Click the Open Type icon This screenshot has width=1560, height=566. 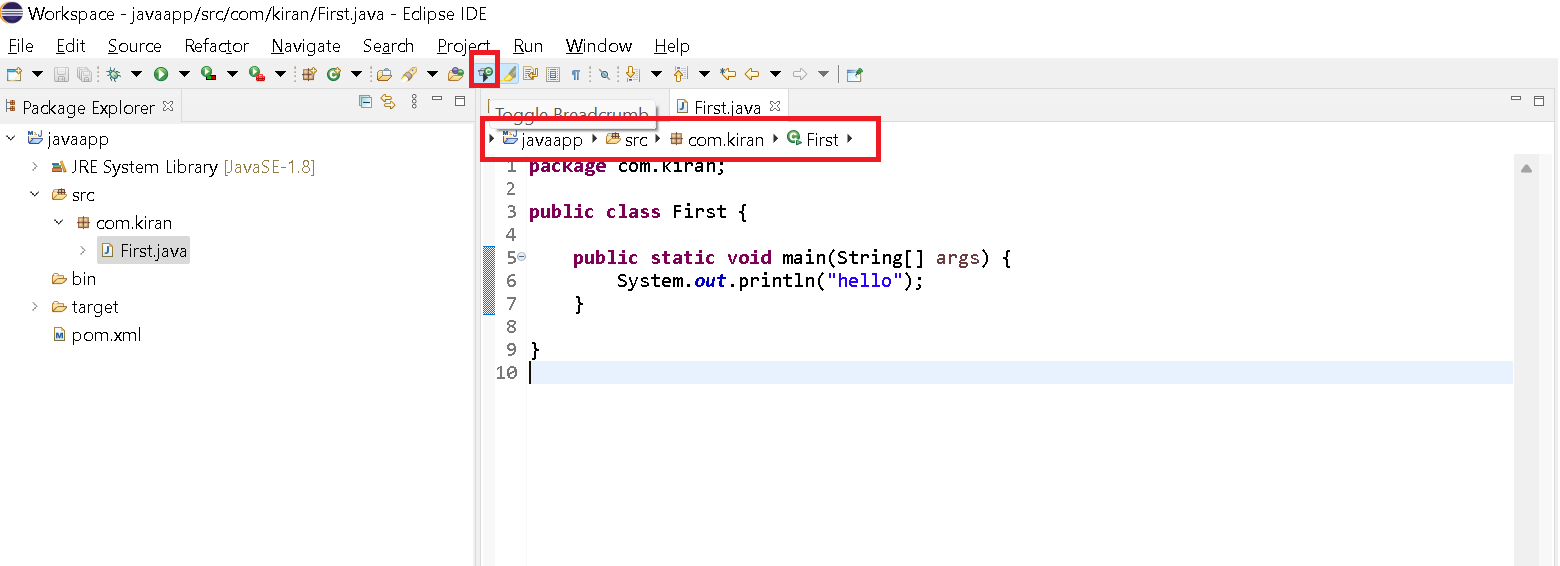[456, 74]
